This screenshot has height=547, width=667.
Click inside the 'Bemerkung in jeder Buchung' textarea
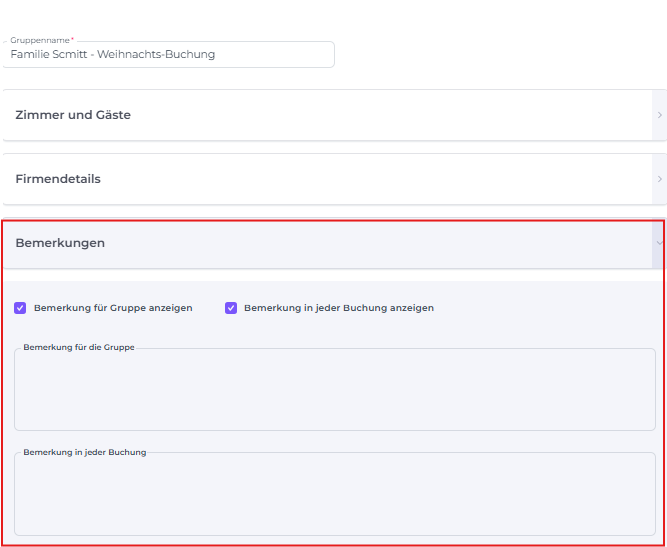(334, 497)
